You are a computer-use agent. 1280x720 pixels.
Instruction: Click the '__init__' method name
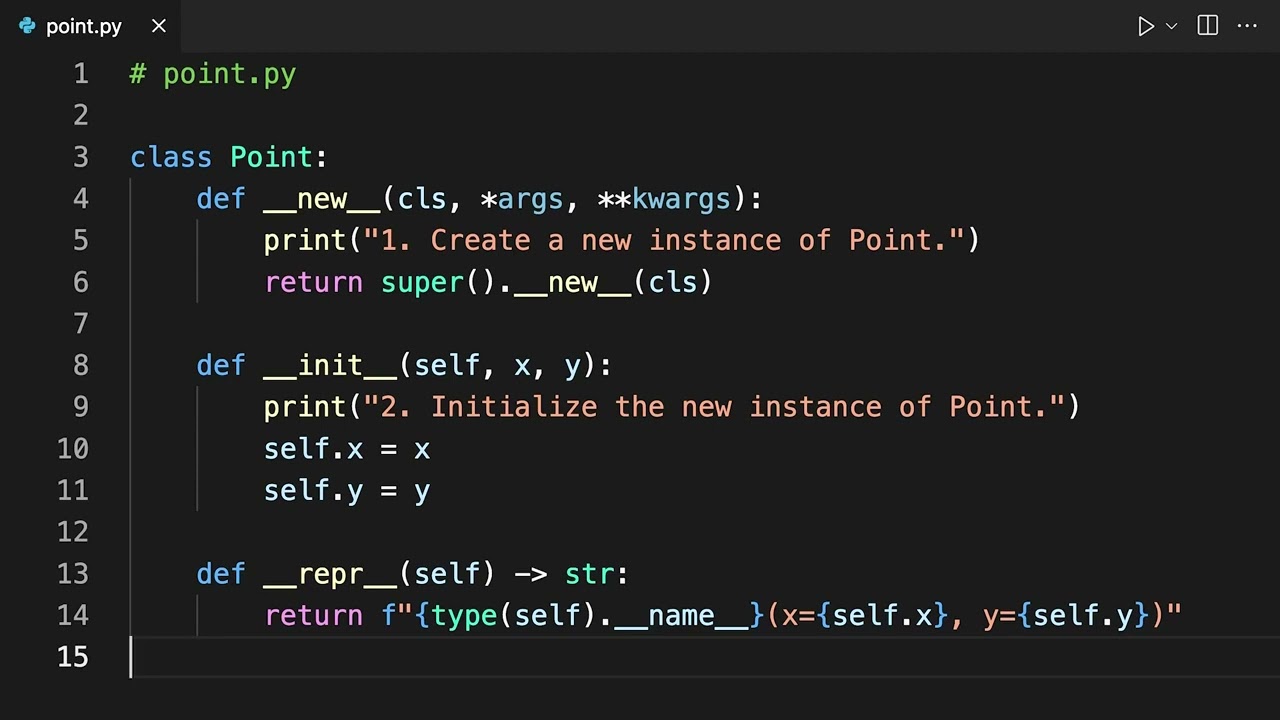[330, 365]
